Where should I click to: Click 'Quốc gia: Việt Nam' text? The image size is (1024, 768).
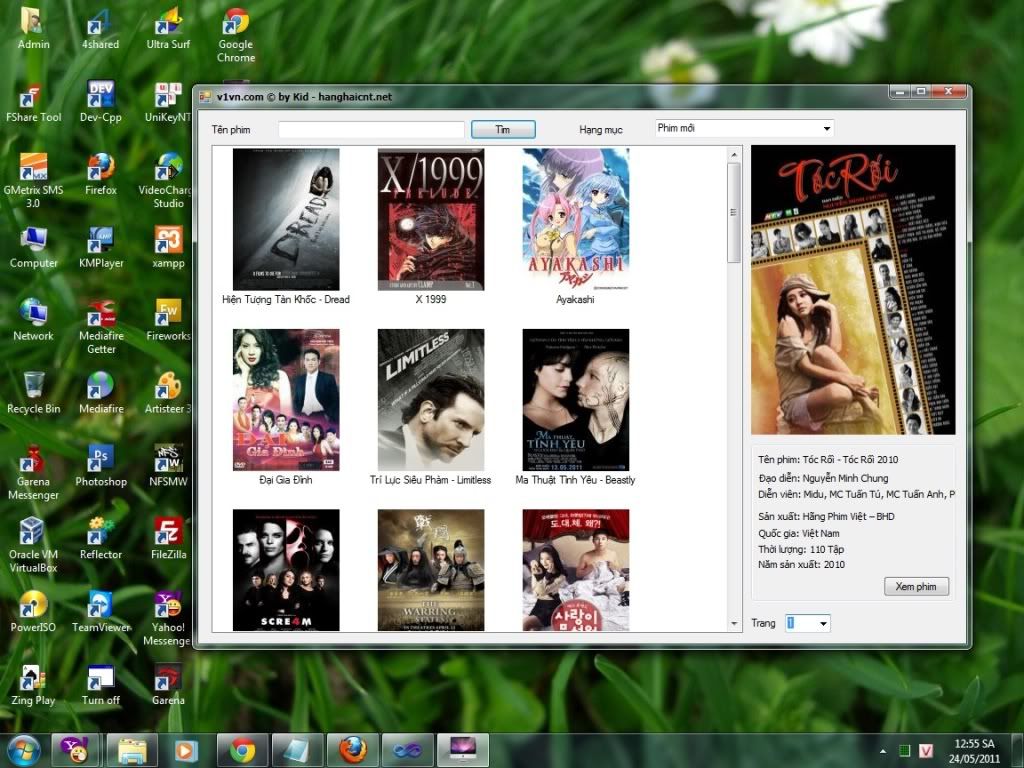pos(799,534)
